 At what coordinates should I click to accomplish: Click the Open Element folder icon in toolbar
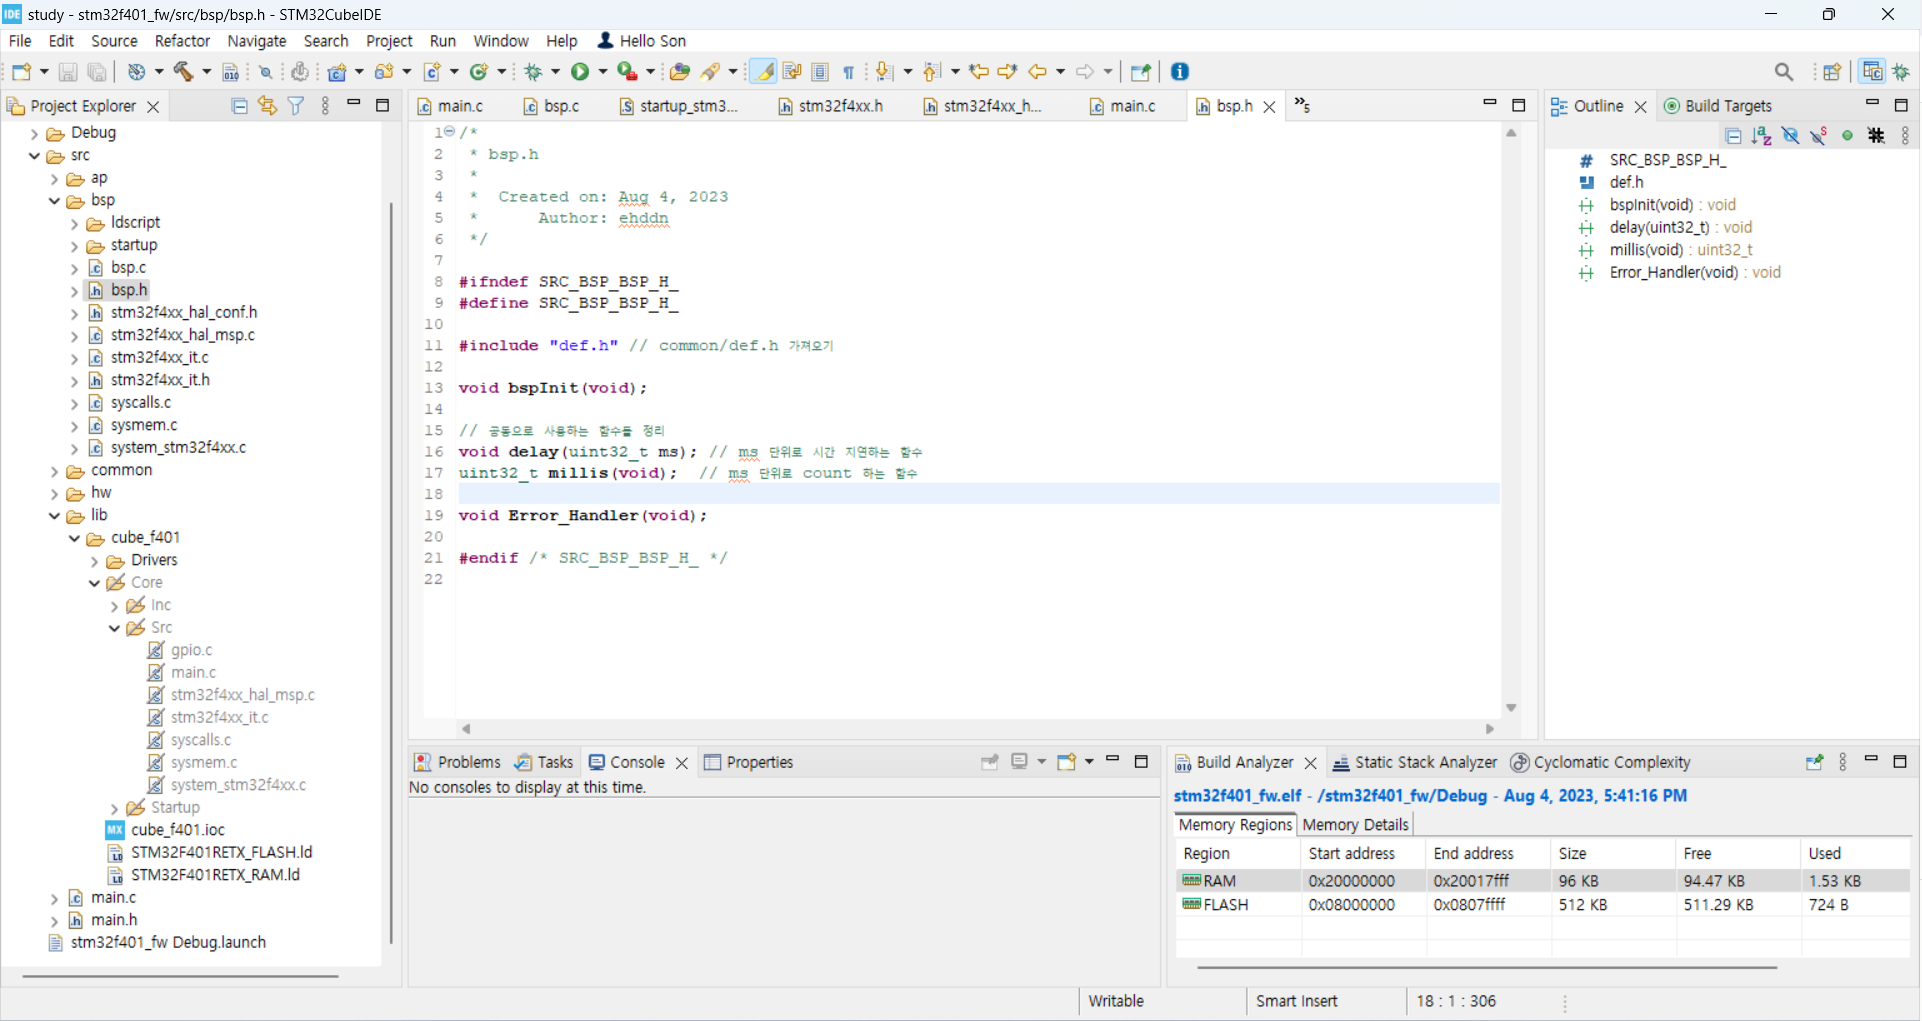[680, 71]
